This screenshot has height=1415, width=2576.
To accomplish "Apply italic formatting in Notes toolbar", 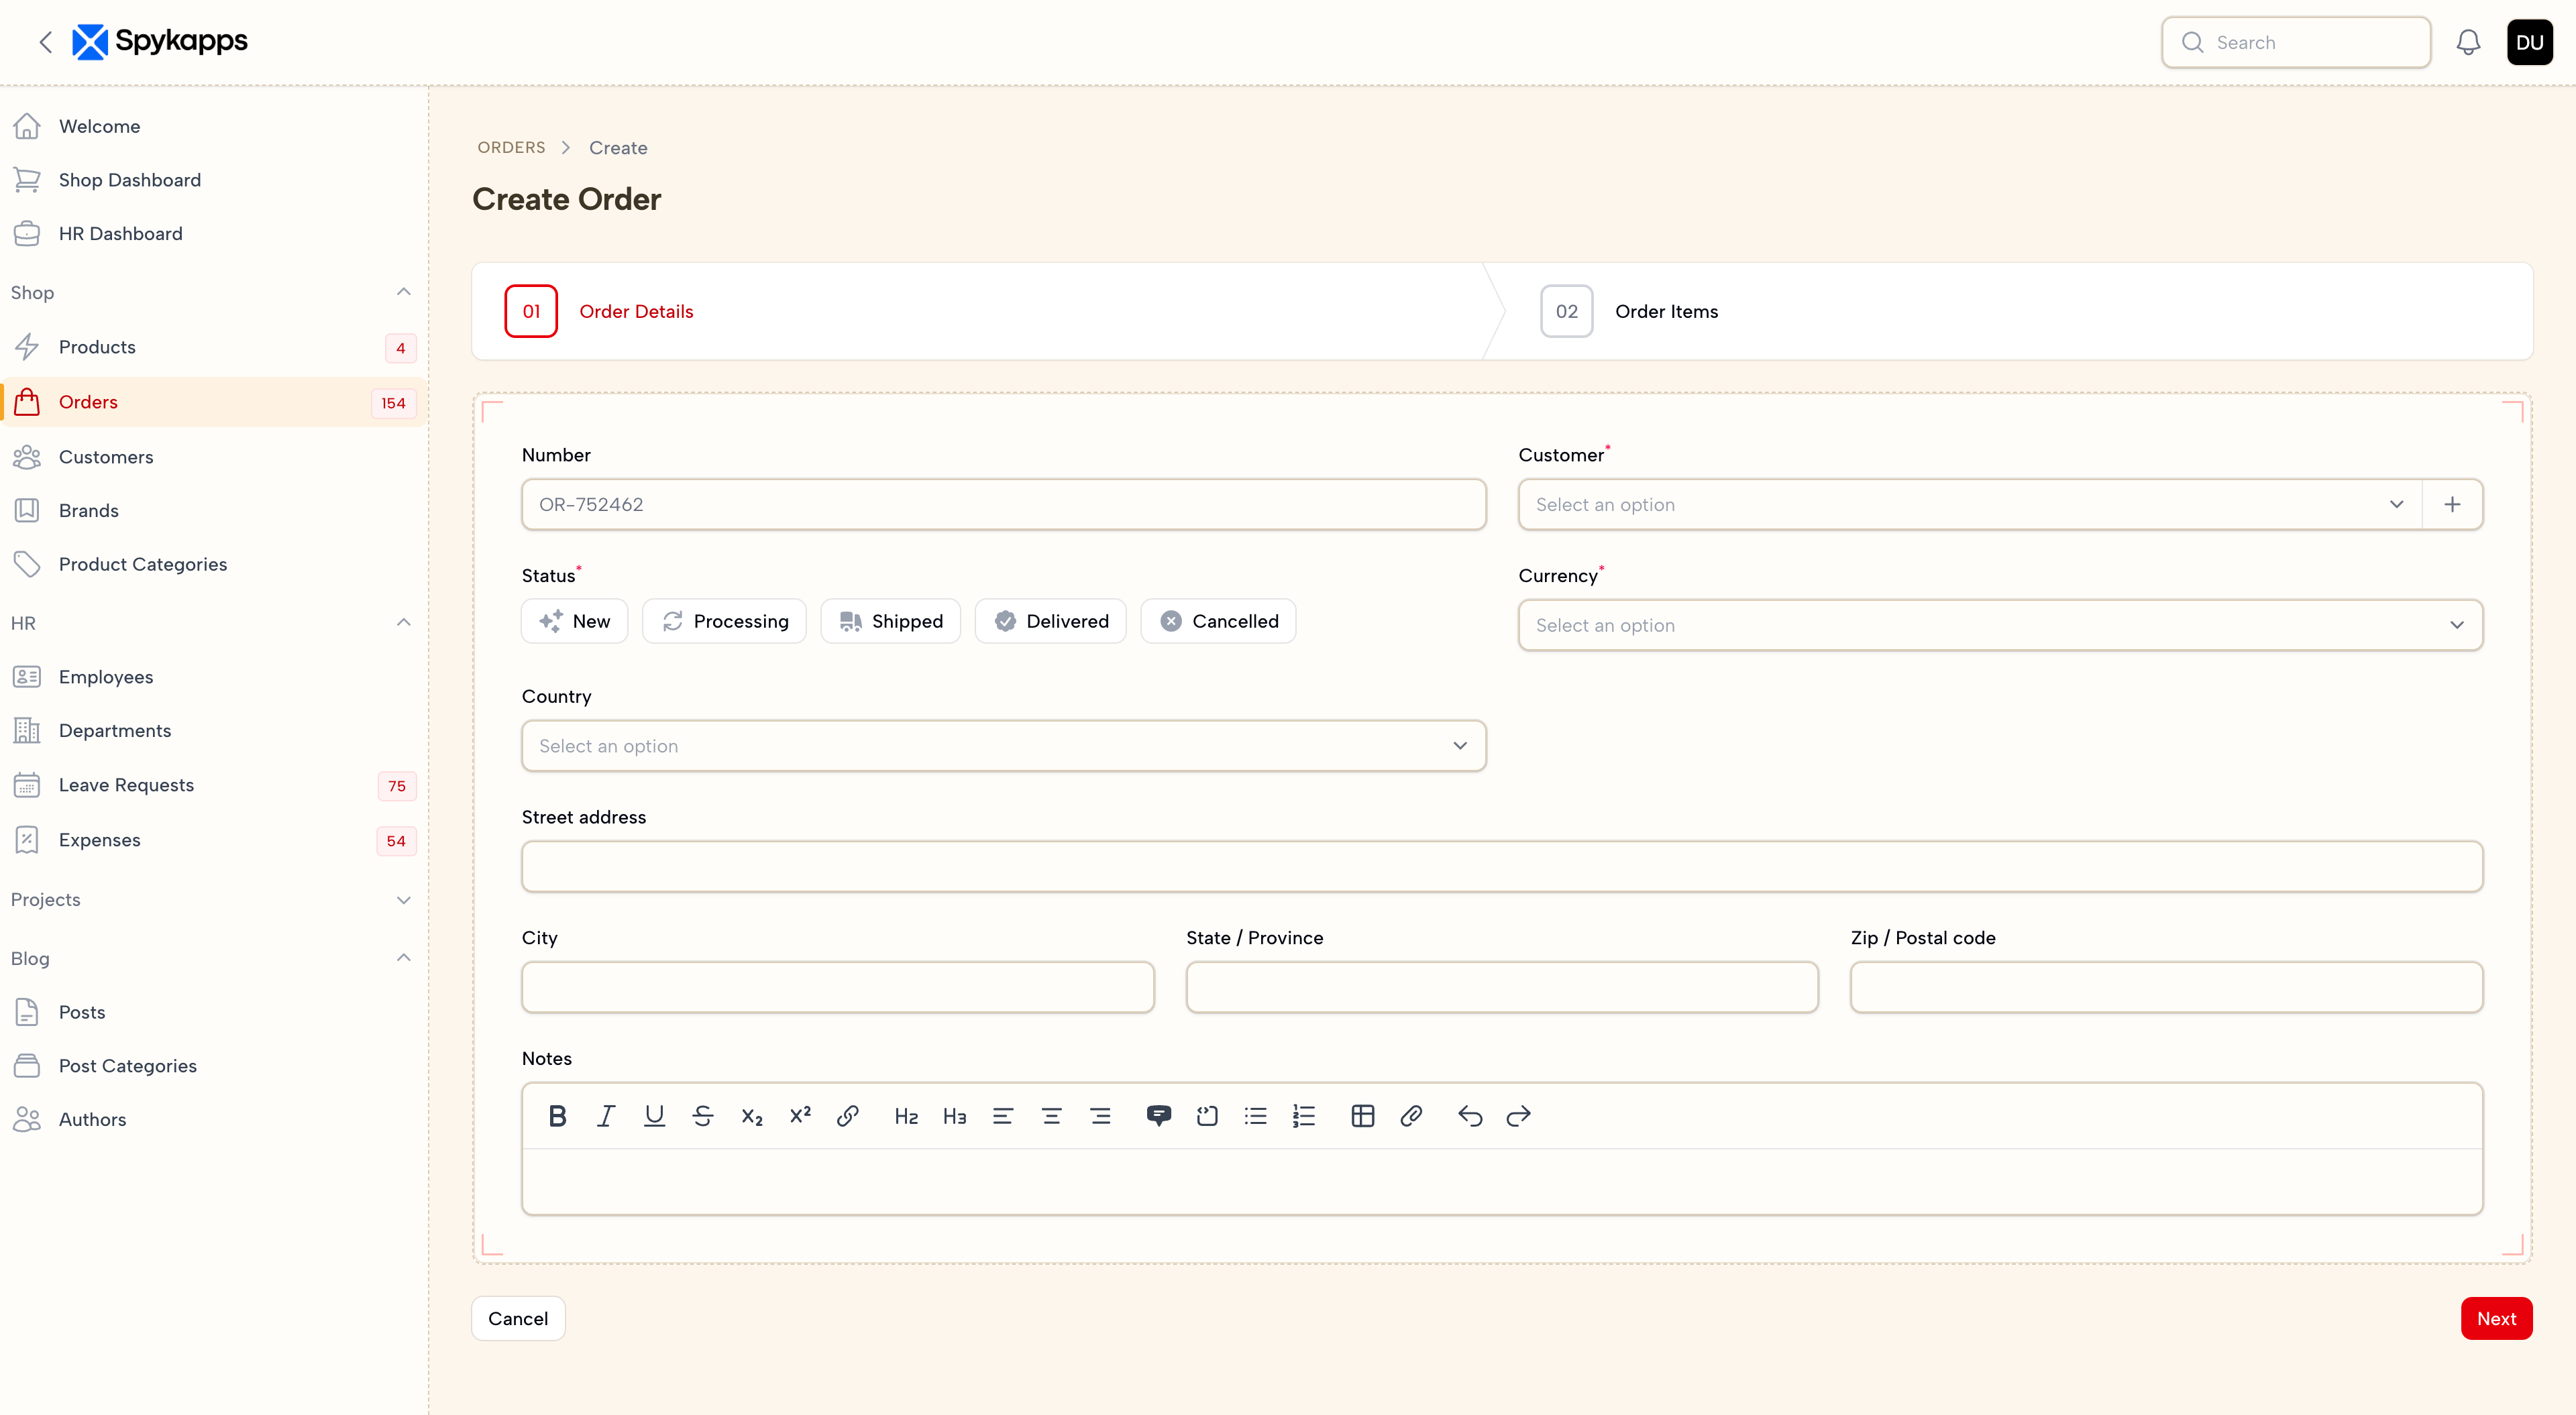I will (606, 1115).
